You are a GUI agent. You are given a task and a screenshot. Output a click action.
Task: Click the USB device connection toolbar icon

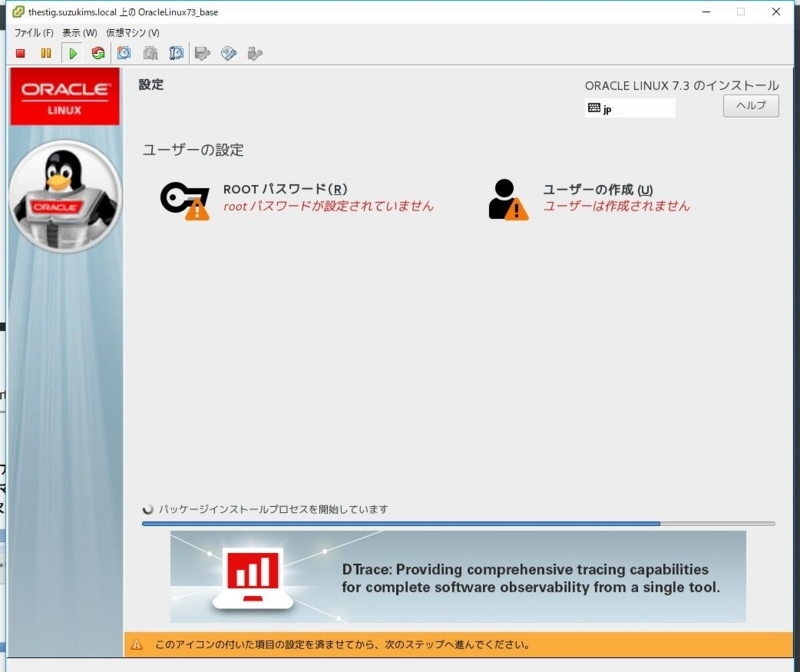(255, 53)
